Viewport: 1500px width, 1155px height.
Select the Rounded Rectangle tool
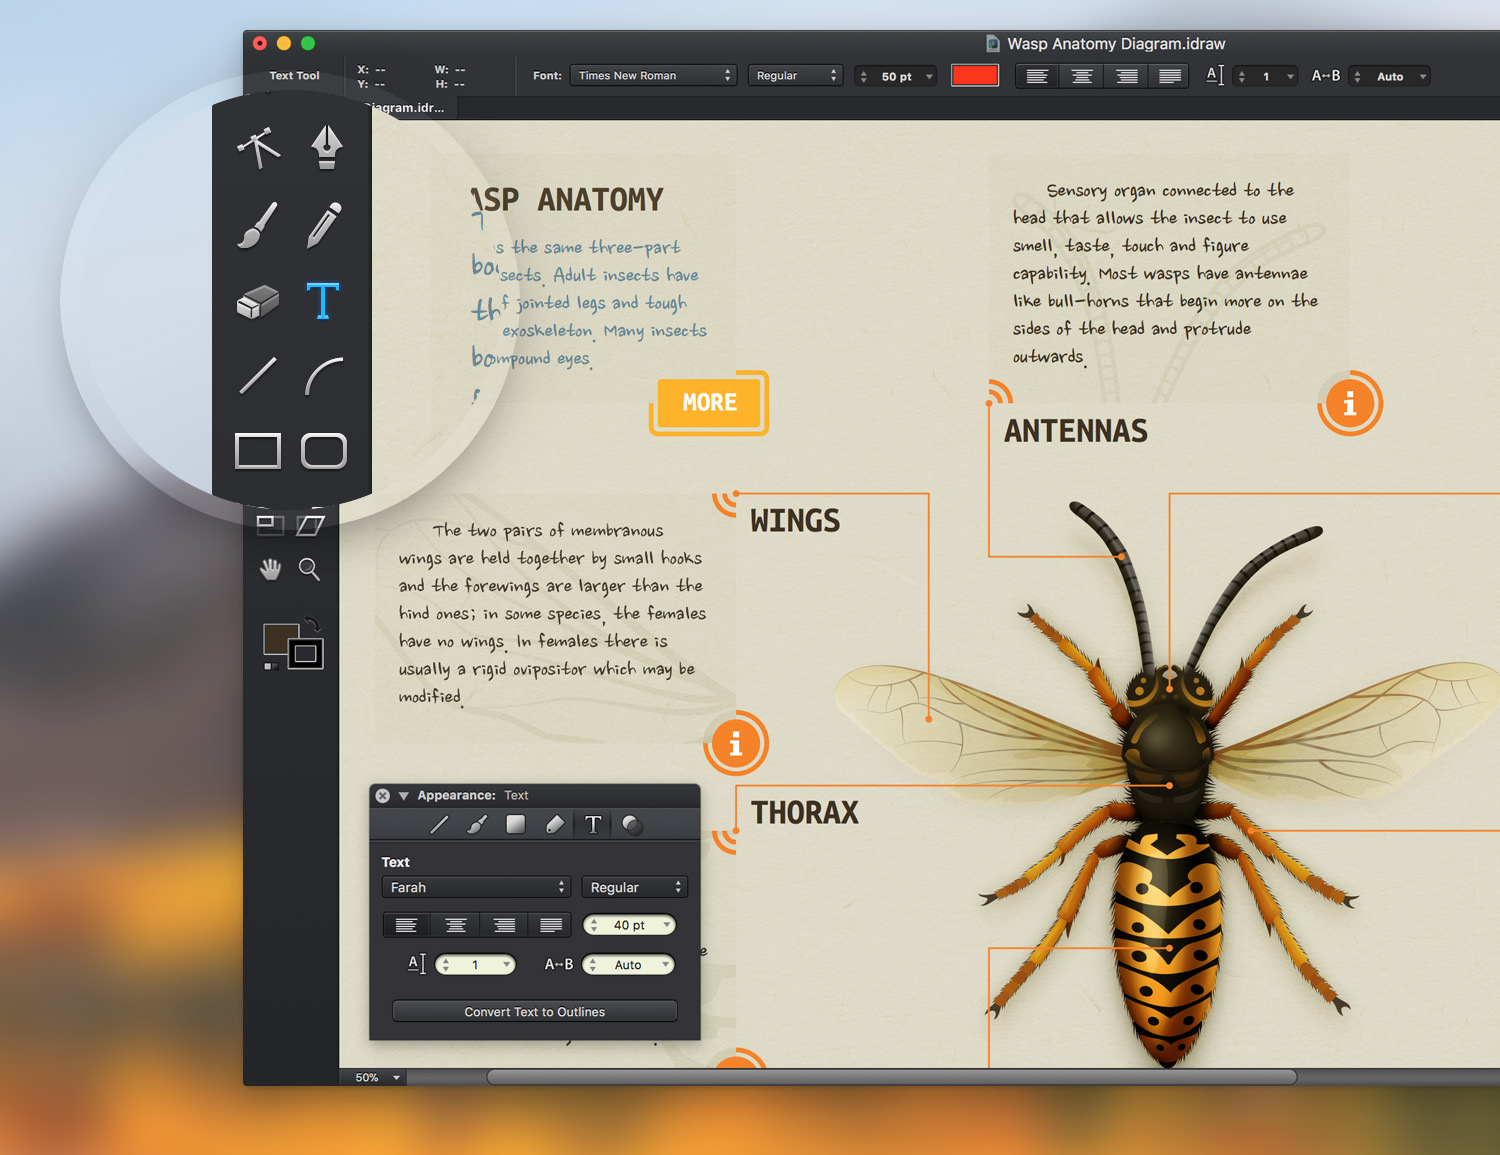coord(324,451)
